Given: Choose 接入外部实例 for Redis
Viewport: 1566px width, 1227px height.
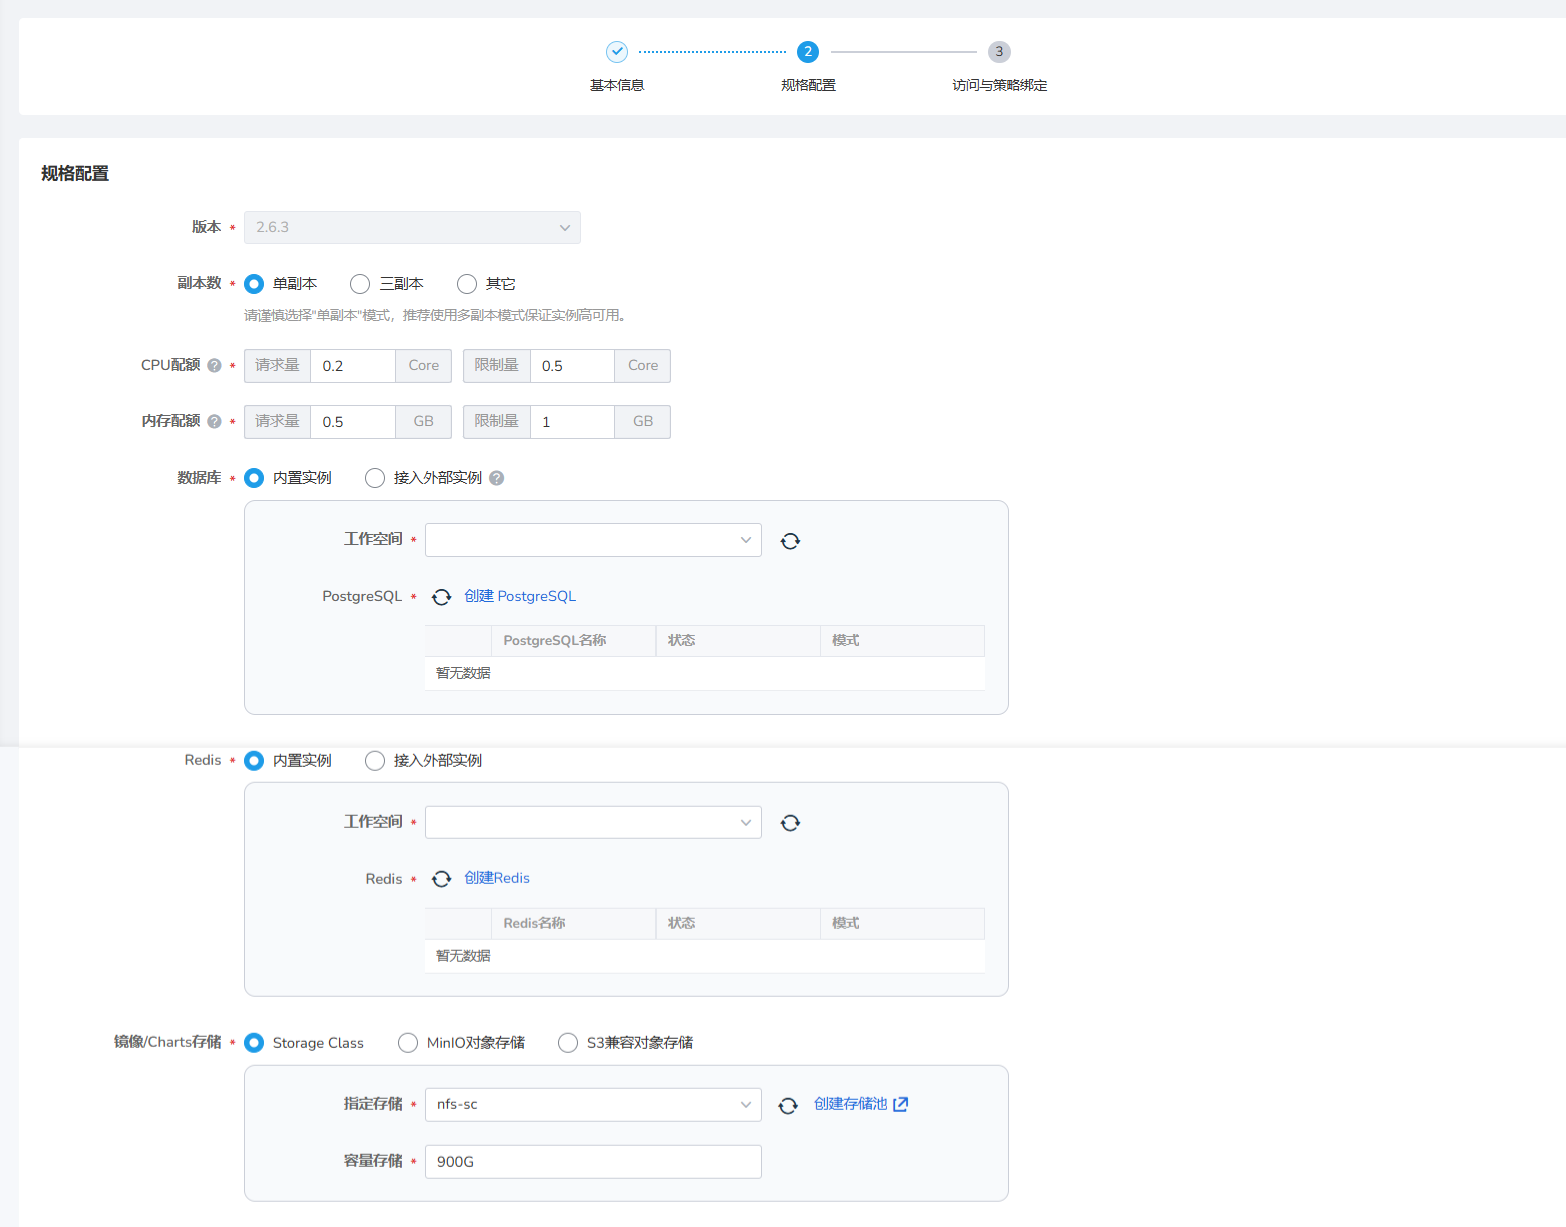Looking at the screenshot, I should [x=375, y=761].
